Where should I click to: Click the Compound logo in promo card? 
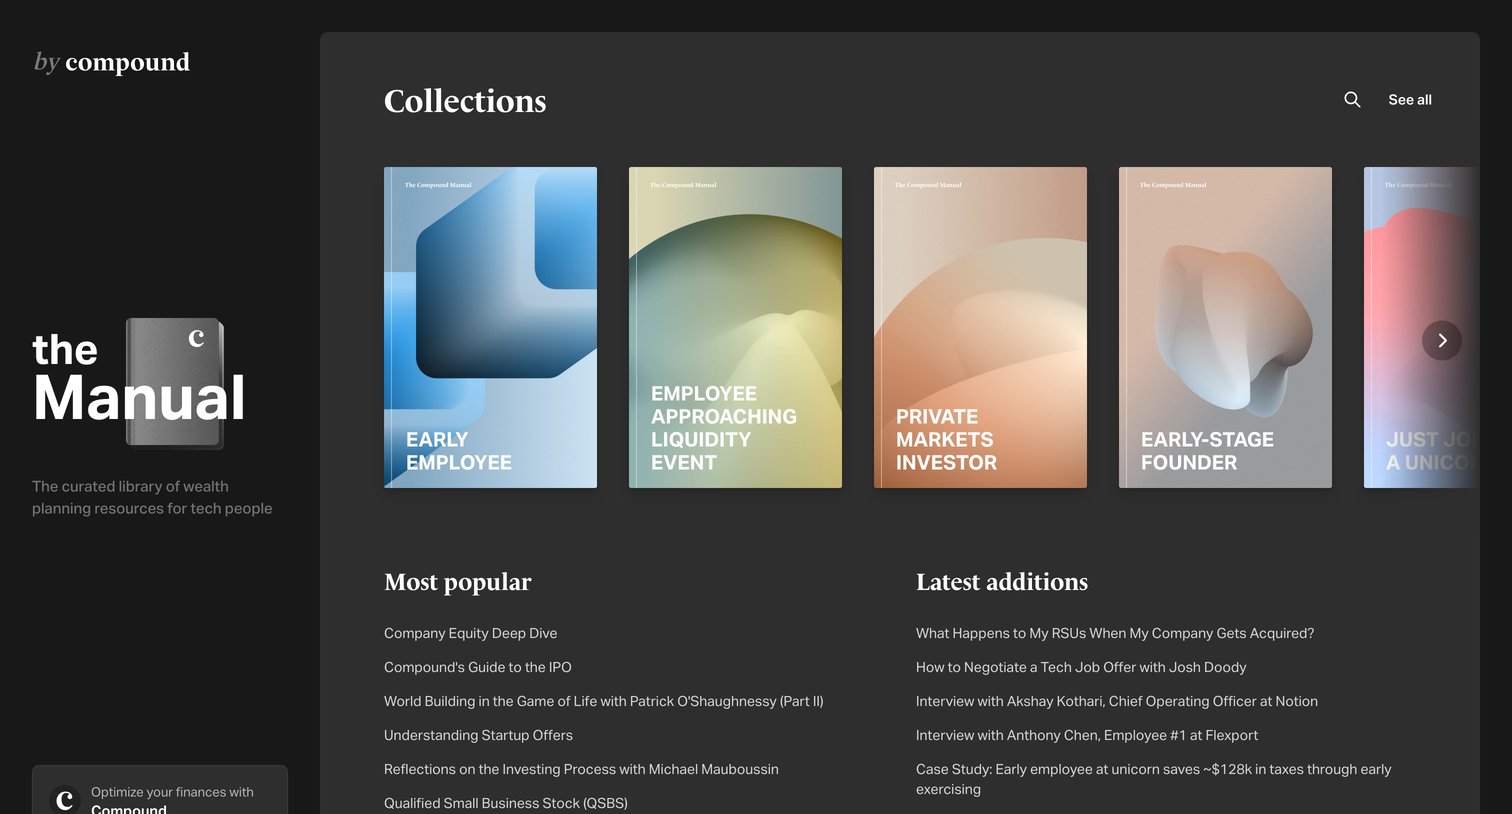point(65,800)
